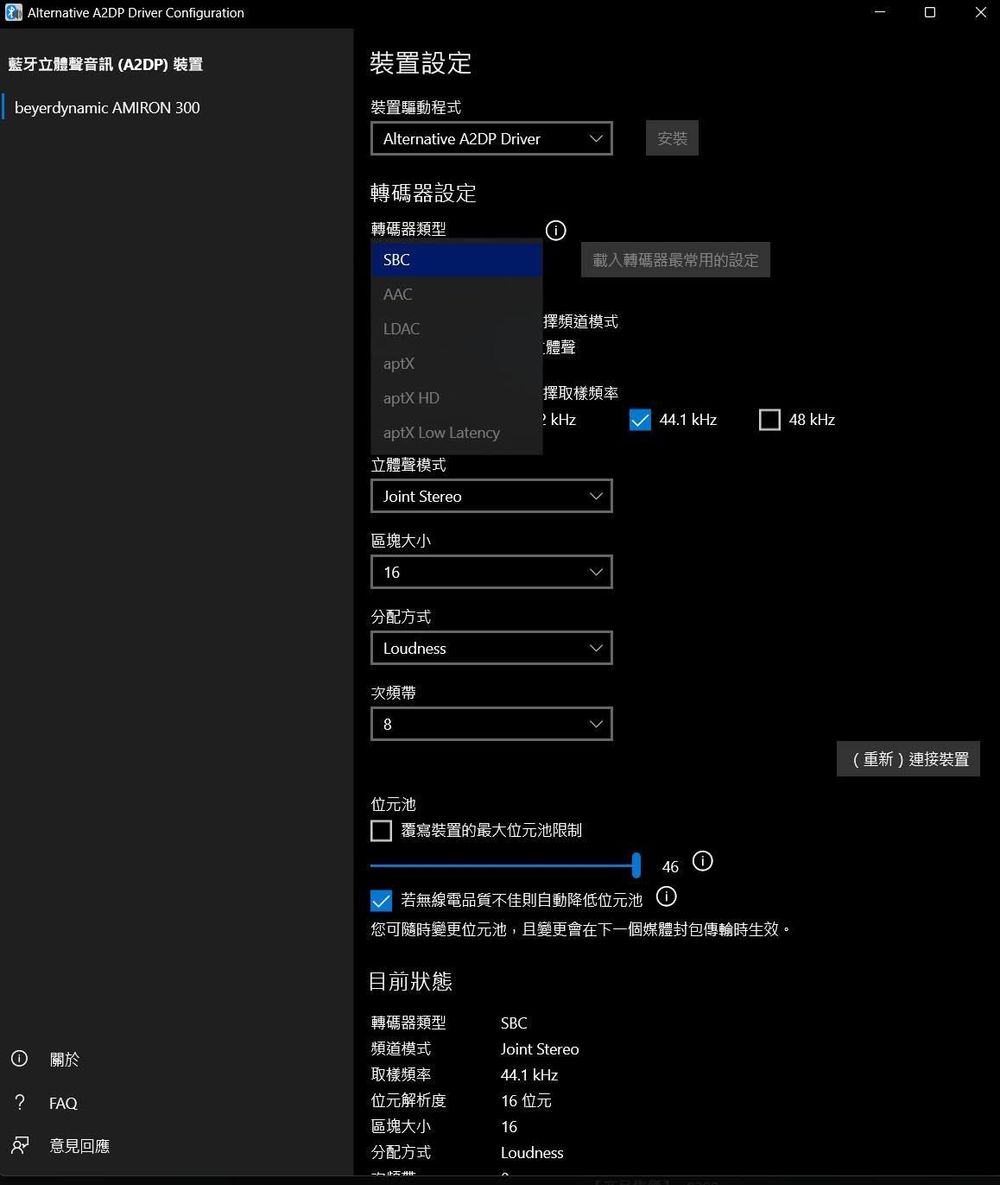The height and width of the screenshot is (1185, 1000).
Task: Click the (重新) 連接裝置 reconnect button
Action: pos(909,760)
